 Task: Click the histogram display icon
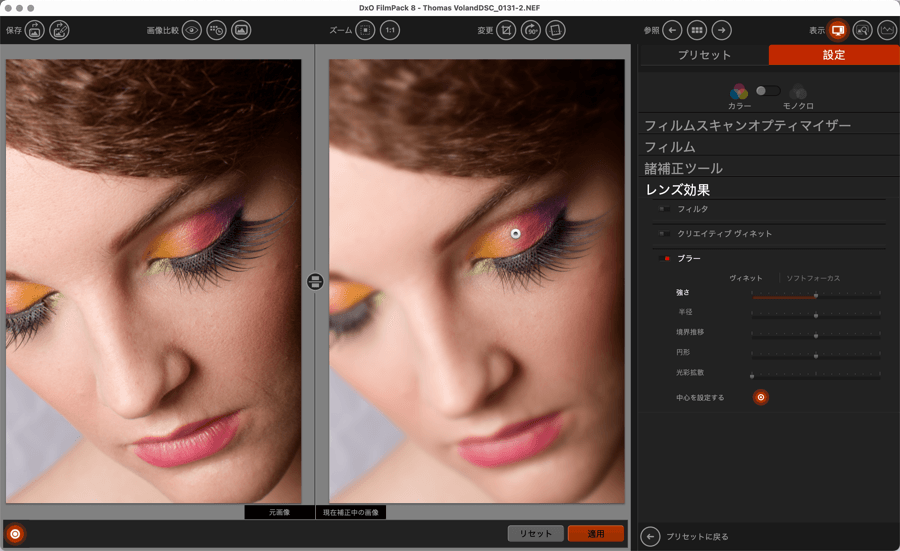click(887, 30)
